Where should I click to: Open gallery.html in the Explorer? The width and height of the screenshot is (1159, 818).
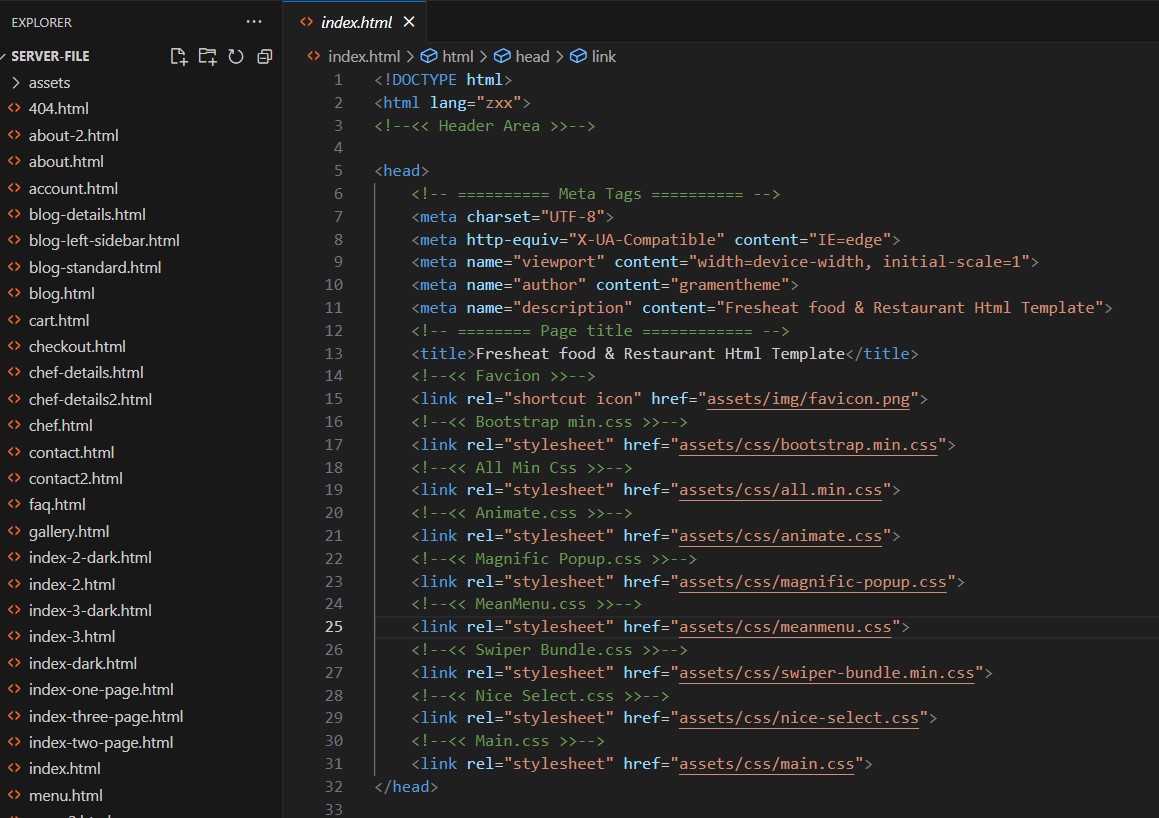tap(69, 532)
